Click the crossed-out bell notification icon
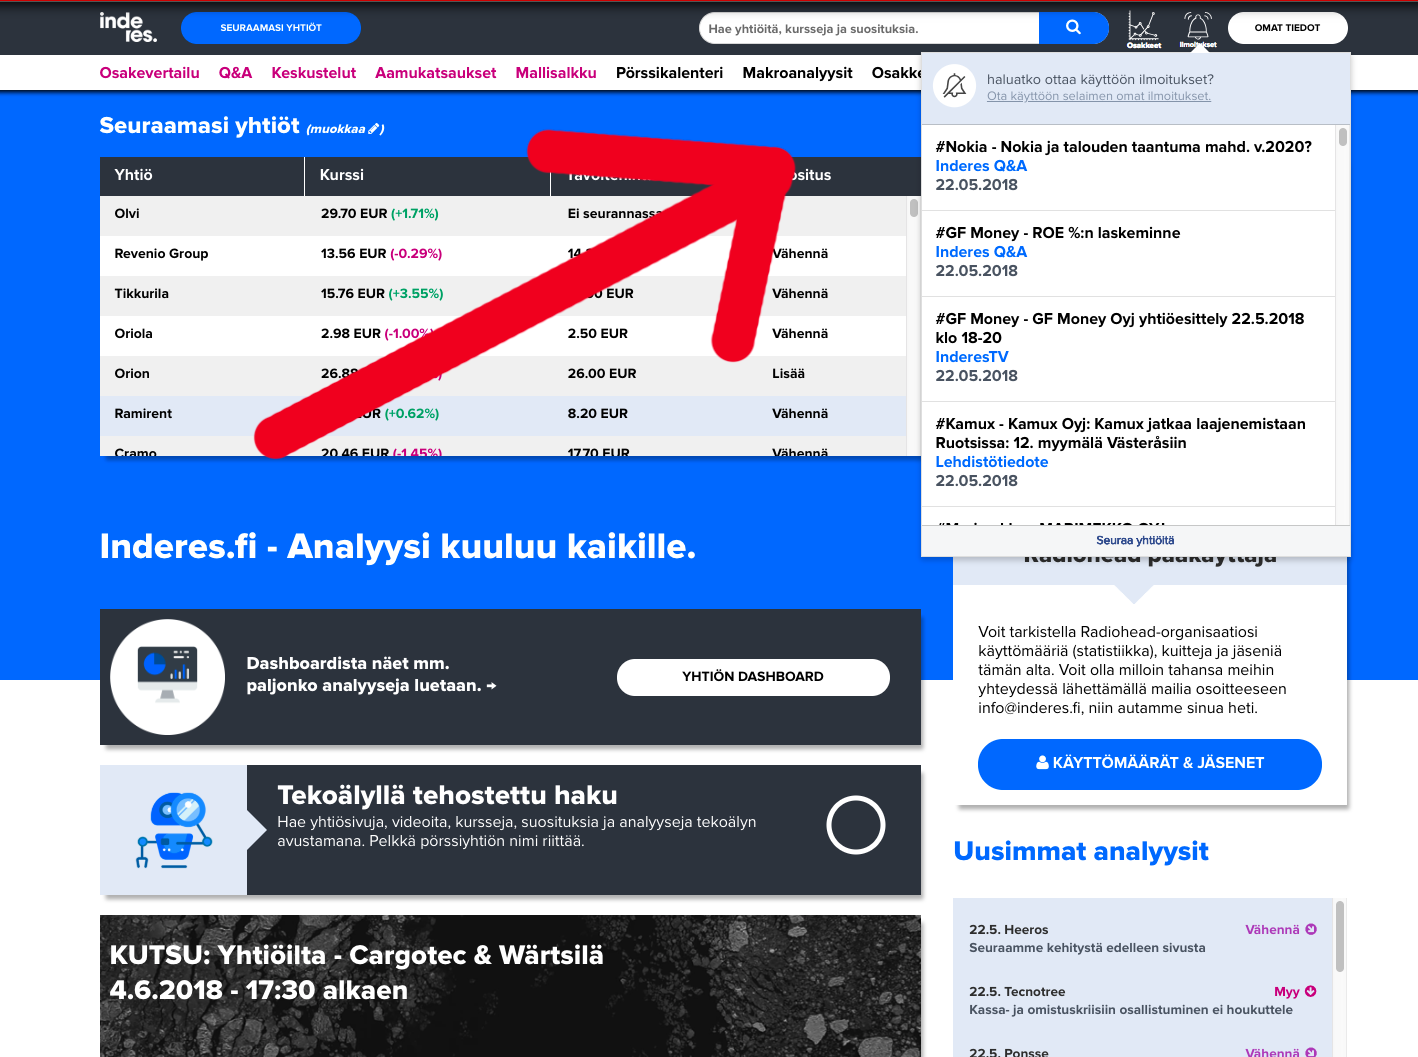This screenshot has height=1057, width=1418. point(954,87)
